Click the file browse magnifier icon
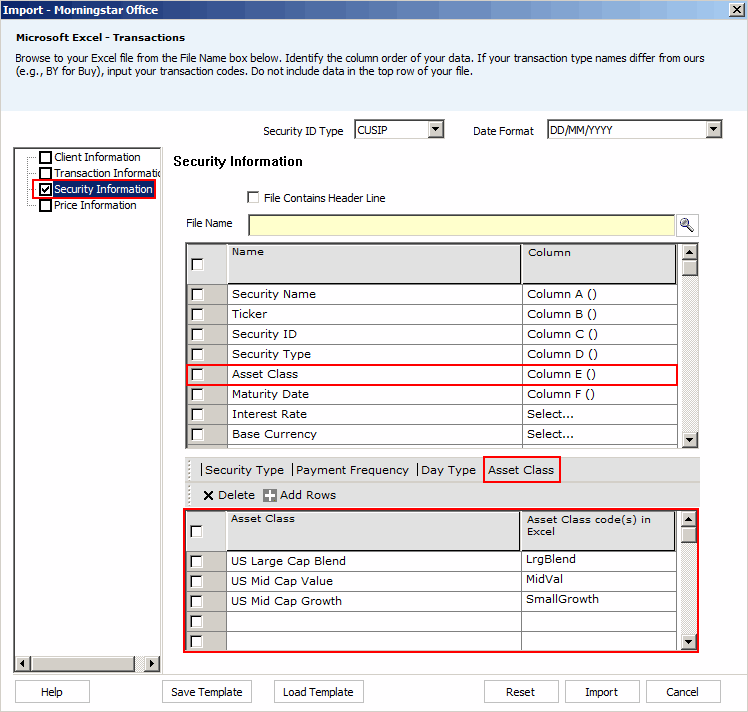 [686, 225]
